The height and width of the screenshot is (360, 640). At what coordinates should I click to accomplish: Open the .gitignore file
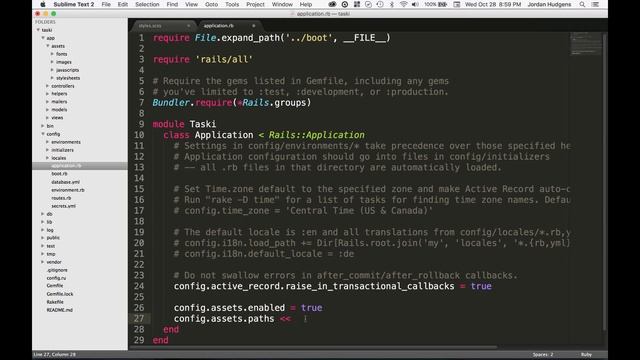click(x=57, y=270)
